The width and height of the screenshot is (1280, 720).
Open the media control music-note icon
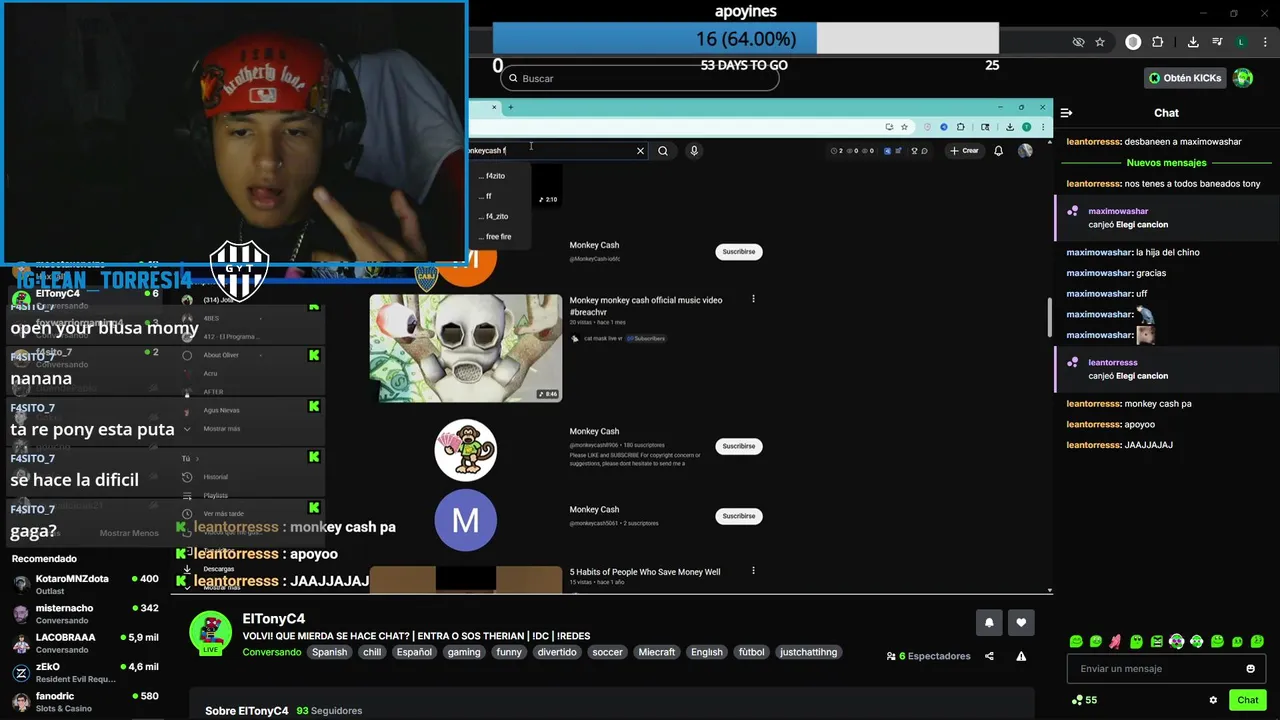1217,42
